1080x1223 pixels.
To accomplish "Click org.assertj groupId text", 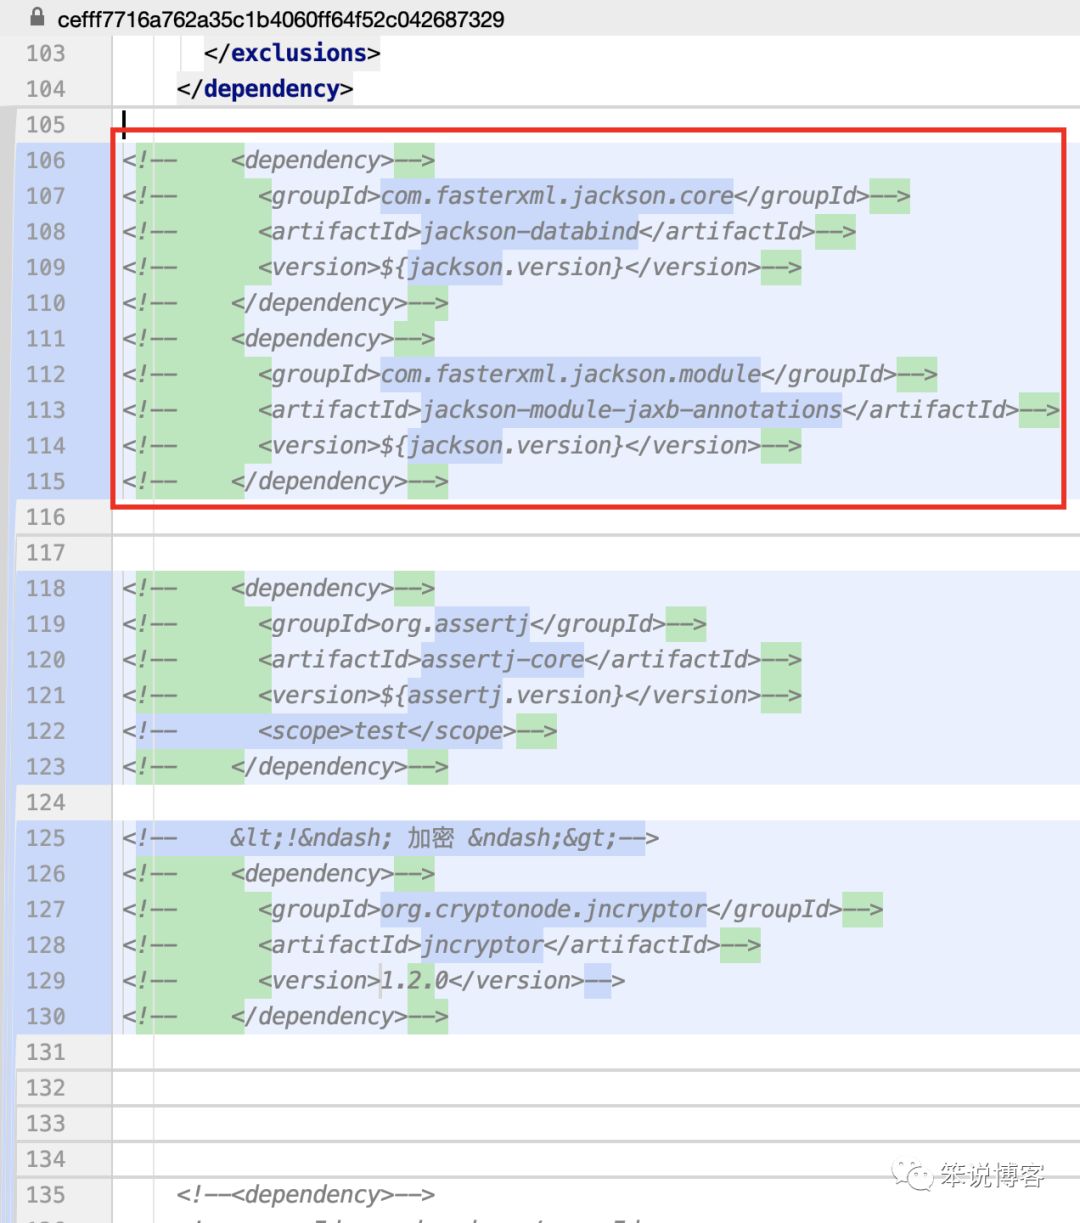I will [455, 624].
